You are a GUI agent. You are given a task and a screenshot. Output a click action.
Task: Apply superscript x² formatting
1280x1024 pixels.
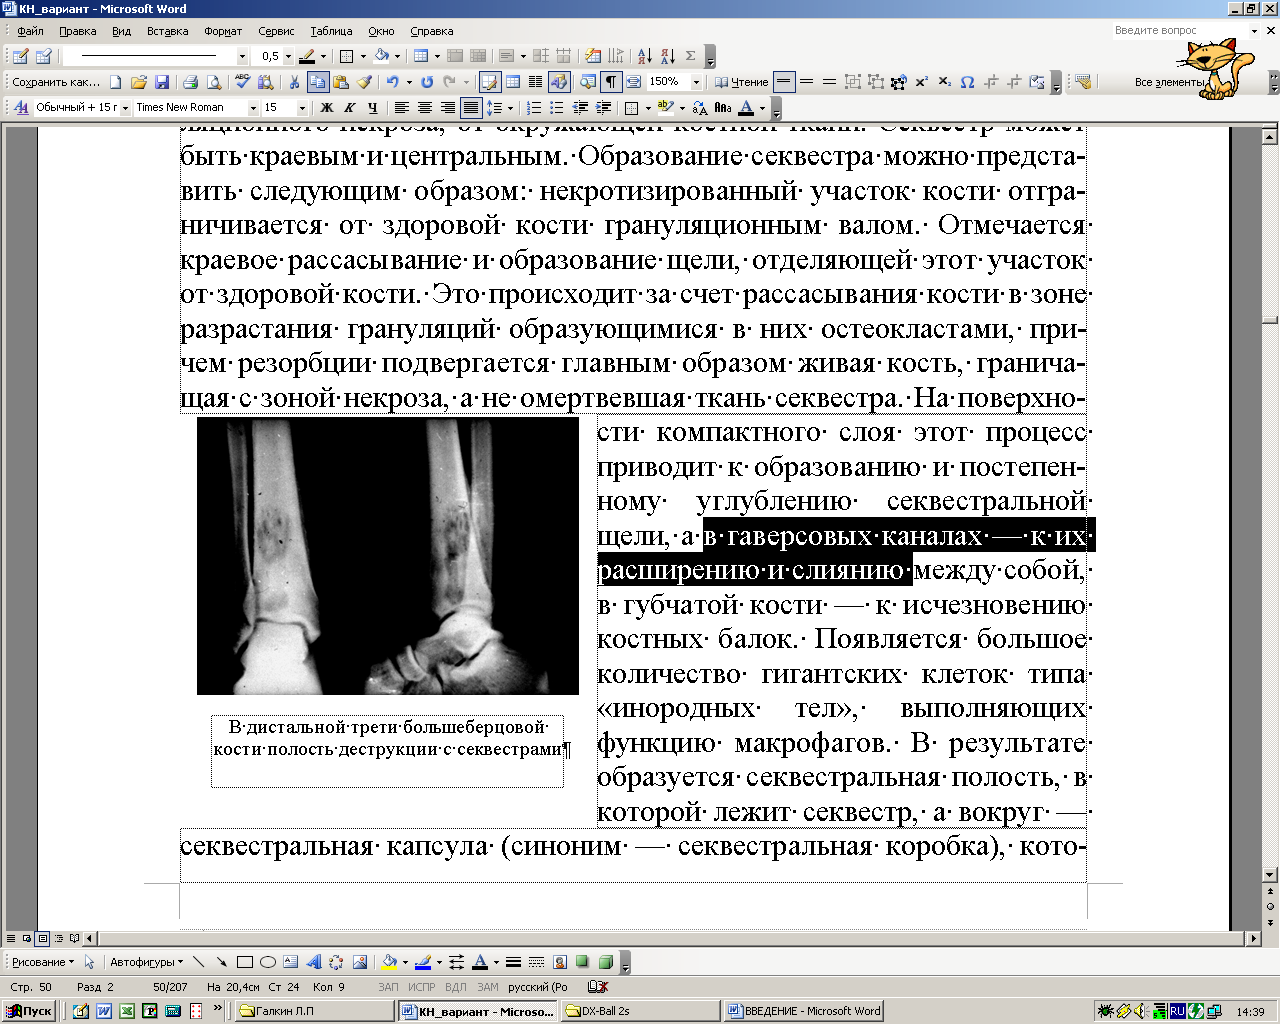point(921,82)
